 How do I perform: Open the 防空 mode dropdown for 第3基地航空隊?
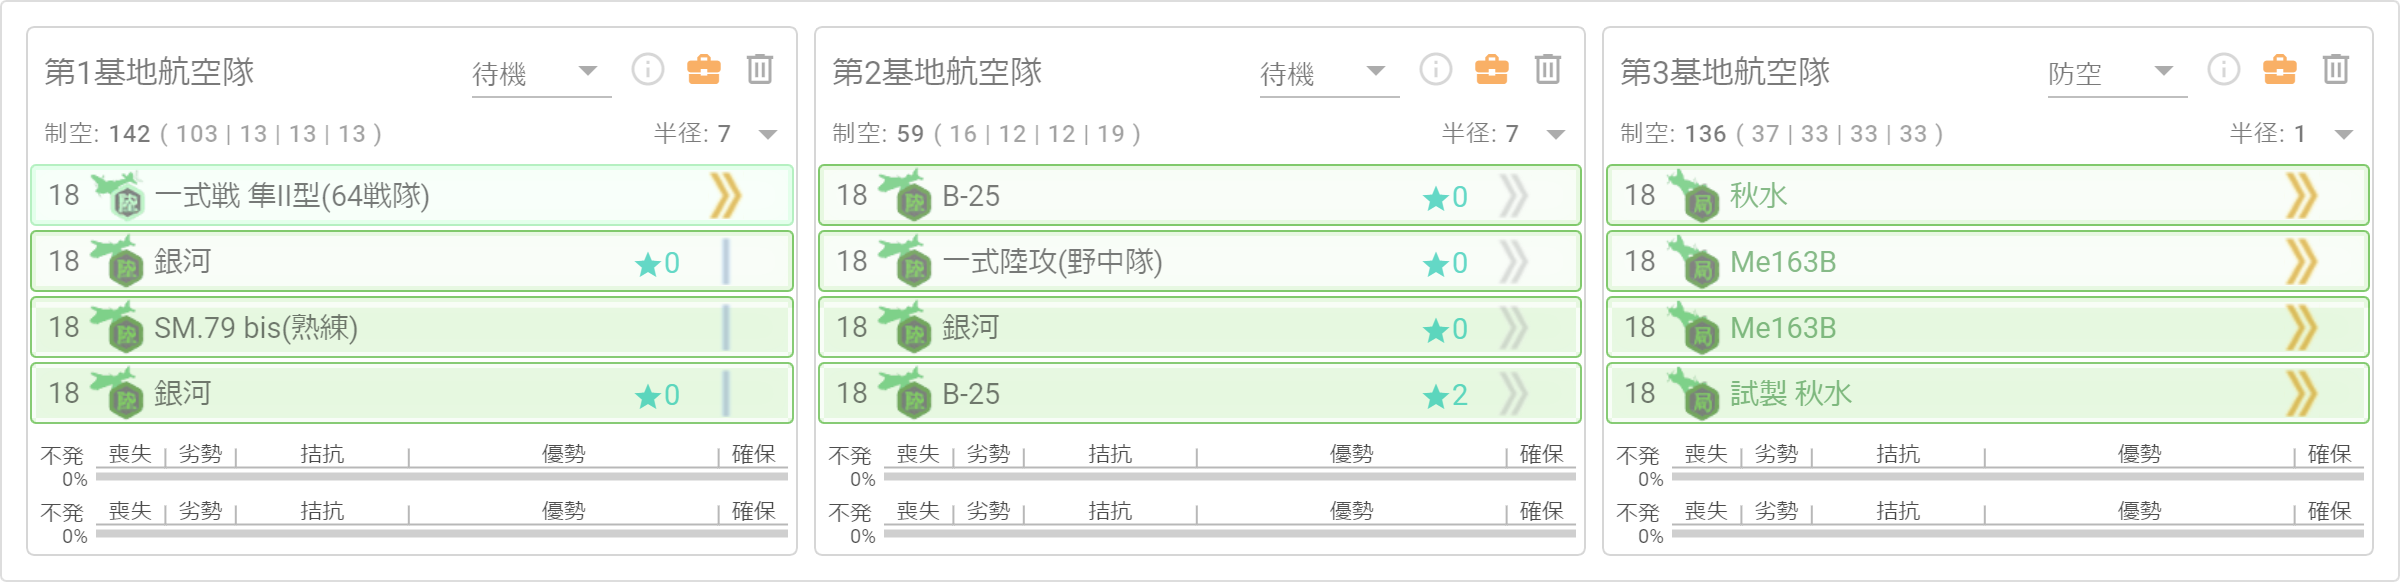[2117, 73]
